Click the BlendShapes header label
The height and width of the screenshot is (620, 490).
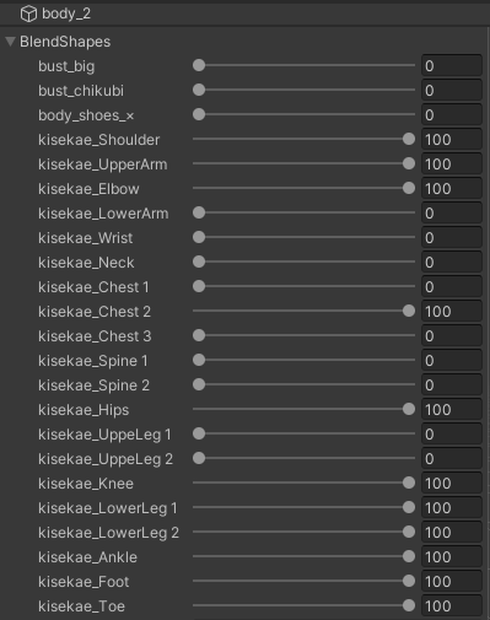point(65,42)
